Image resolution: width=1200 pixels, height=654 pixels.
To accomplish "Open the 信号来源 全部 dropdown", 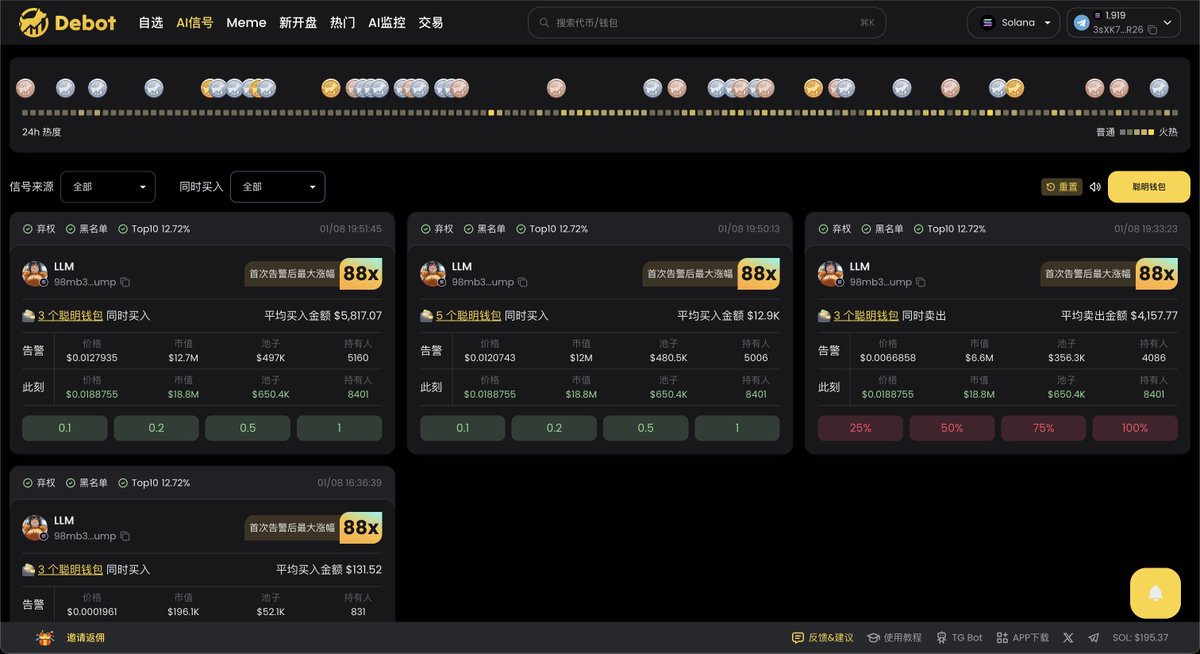I will click(x=108, y=187).
